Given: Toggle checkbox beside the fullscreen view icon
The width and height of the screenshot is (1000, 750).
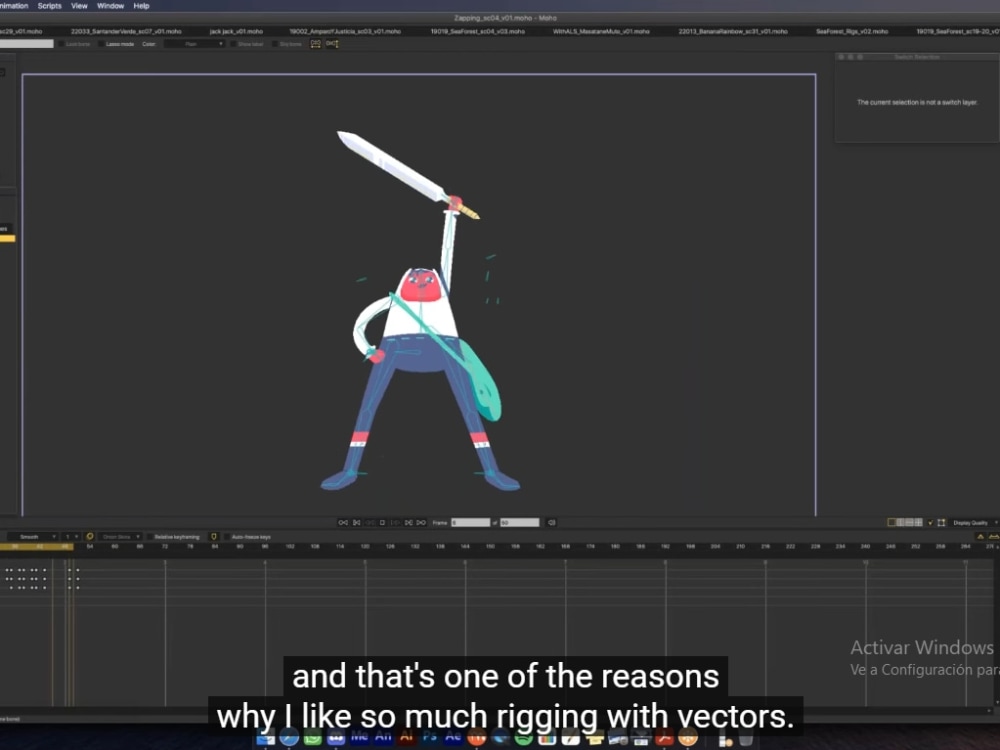Looking at the screenshot, I should (x=930, y=522).
